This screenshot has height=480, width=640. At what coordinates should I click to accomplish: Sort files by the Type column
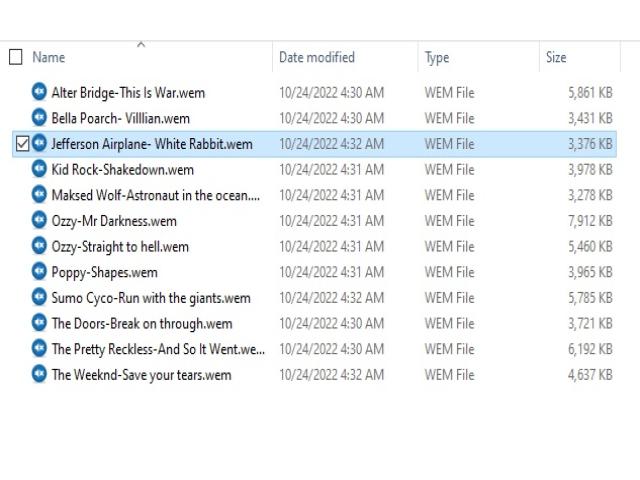click(x=437, y=58)
